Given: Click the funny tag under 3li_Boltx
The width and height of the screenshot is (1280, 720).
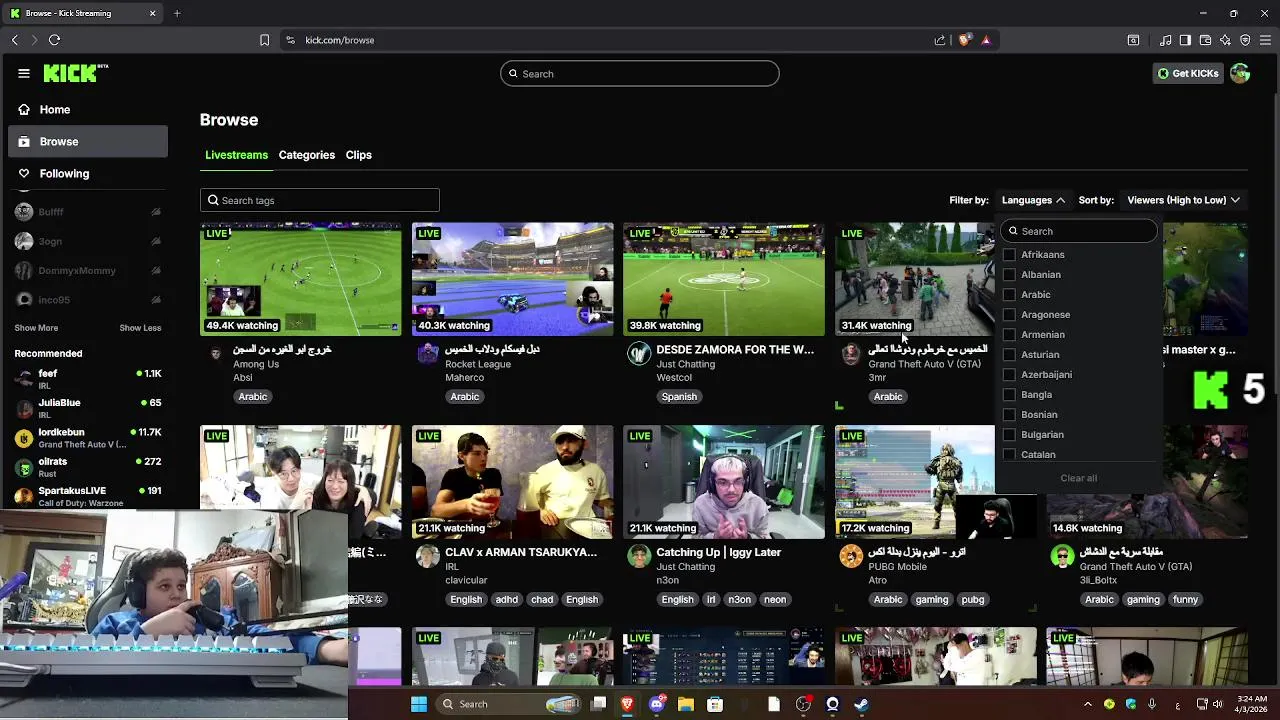Looking at the screenshot, I should [1186, 600].
